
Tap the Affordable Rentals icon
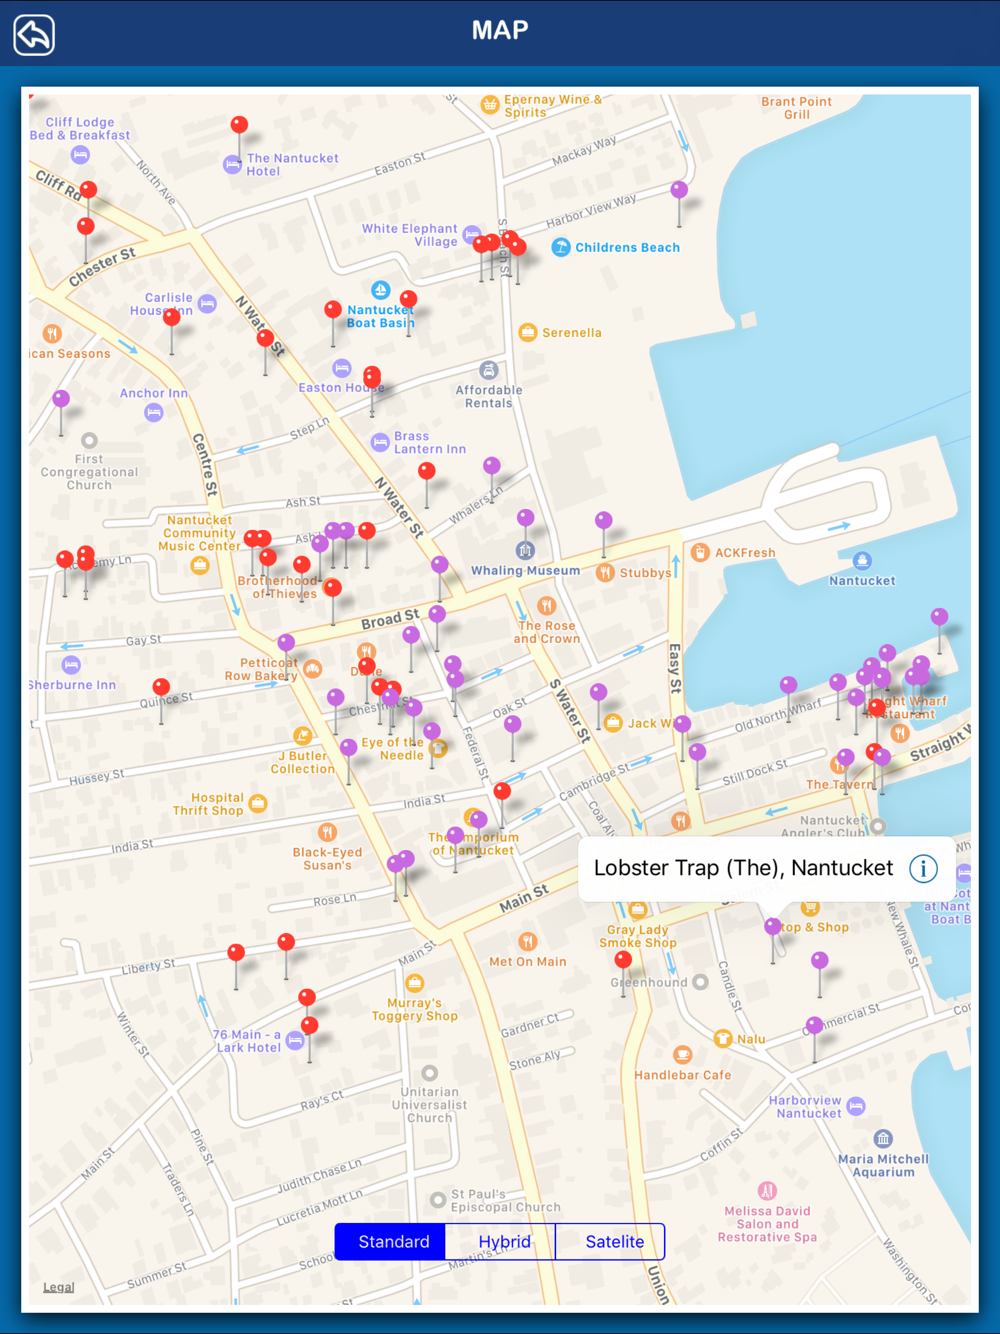coord(488,370)
